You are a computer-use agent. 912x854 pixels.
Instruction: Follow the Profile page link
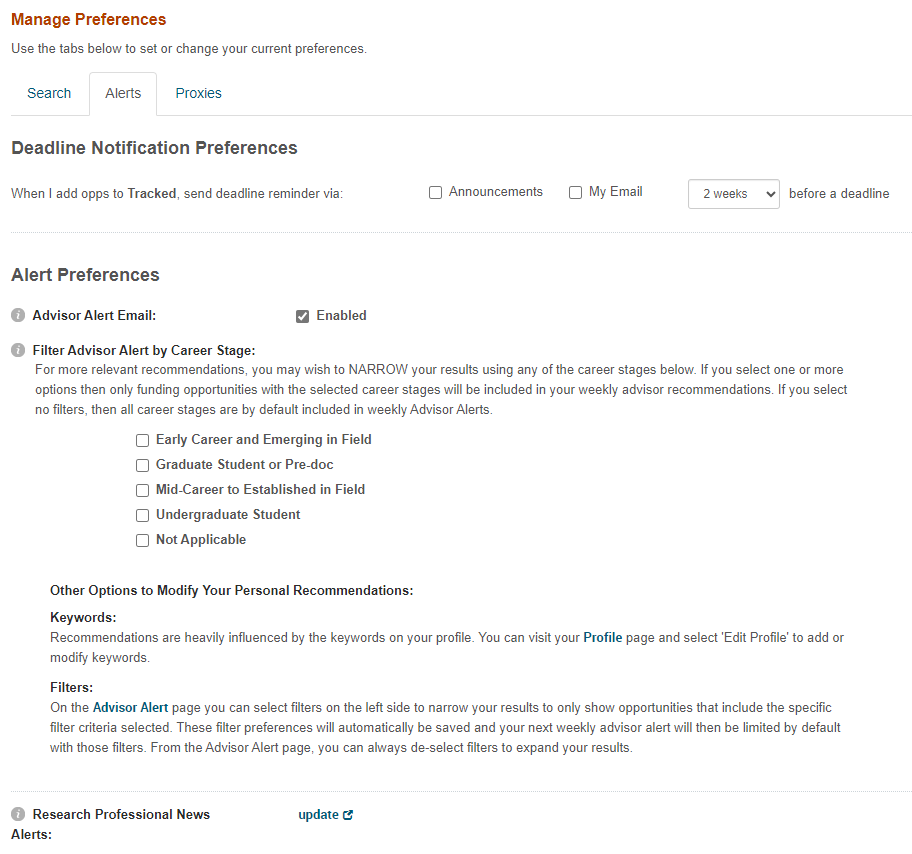click(603, 638)
